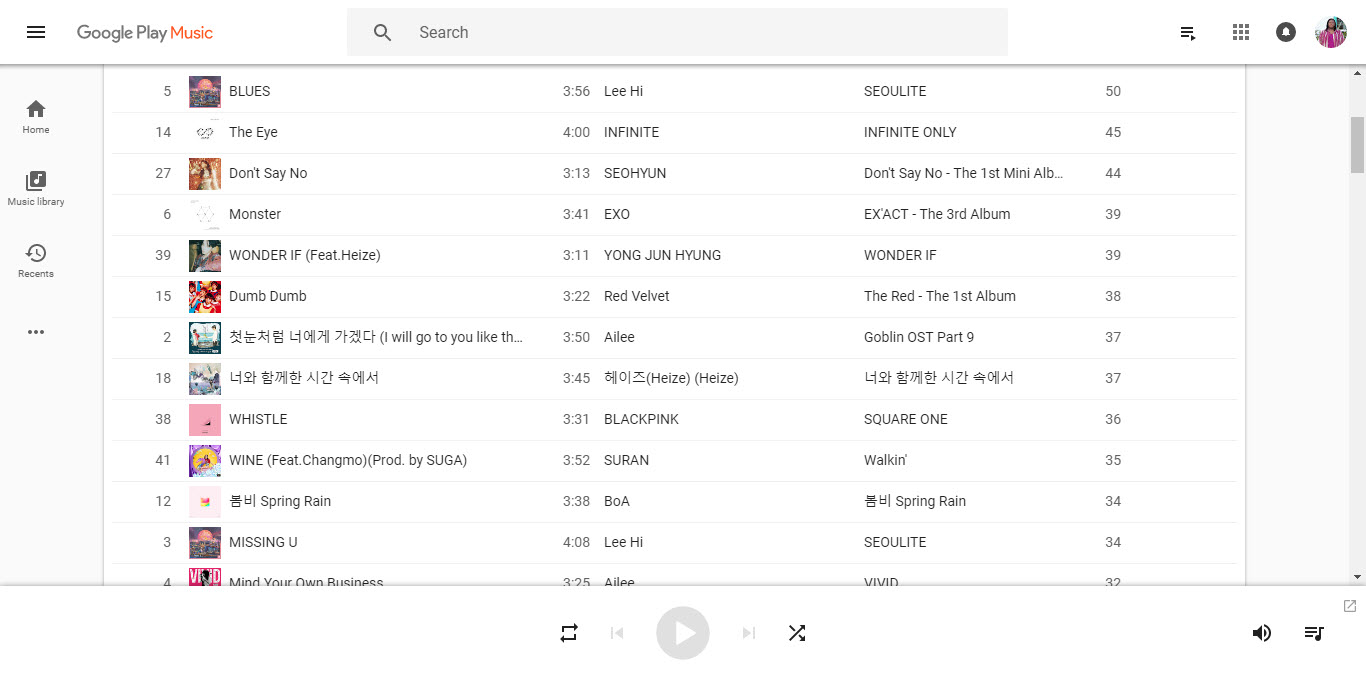Screen dimensions: 1366x676
Task: Open the mini player pop-out icon
Action: coord(1350,606)
